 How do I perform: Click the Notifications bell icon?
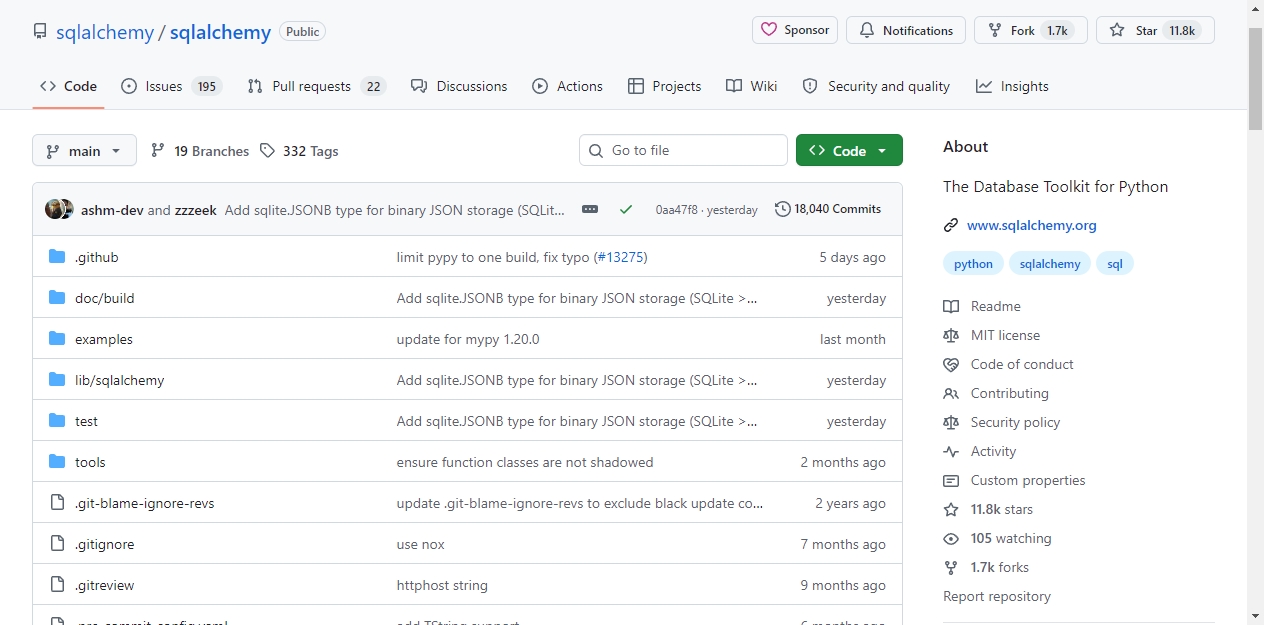click(x=867, y=30)
